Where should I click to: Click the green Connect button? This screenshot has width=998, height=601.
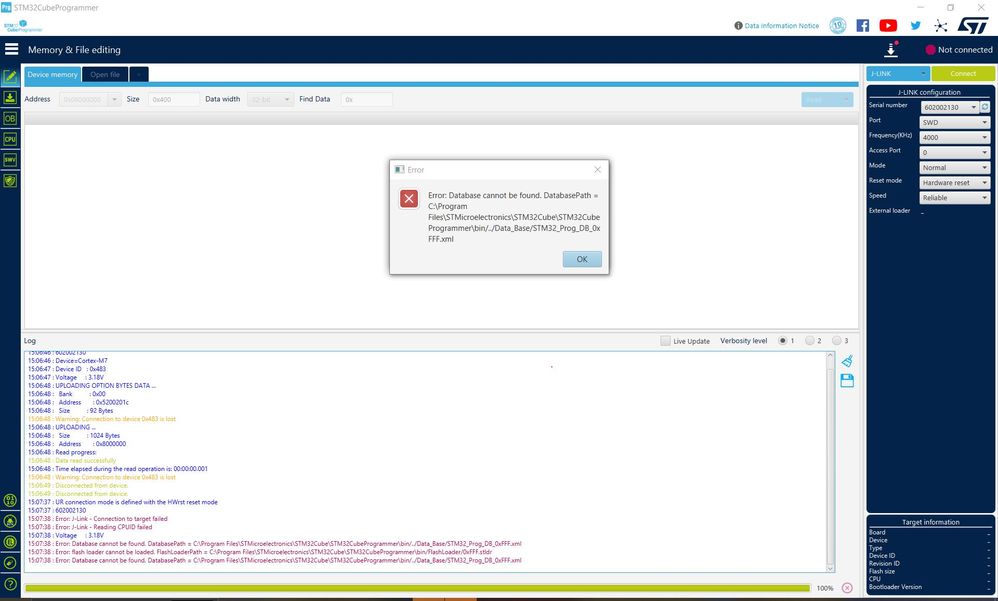(963, 74)
